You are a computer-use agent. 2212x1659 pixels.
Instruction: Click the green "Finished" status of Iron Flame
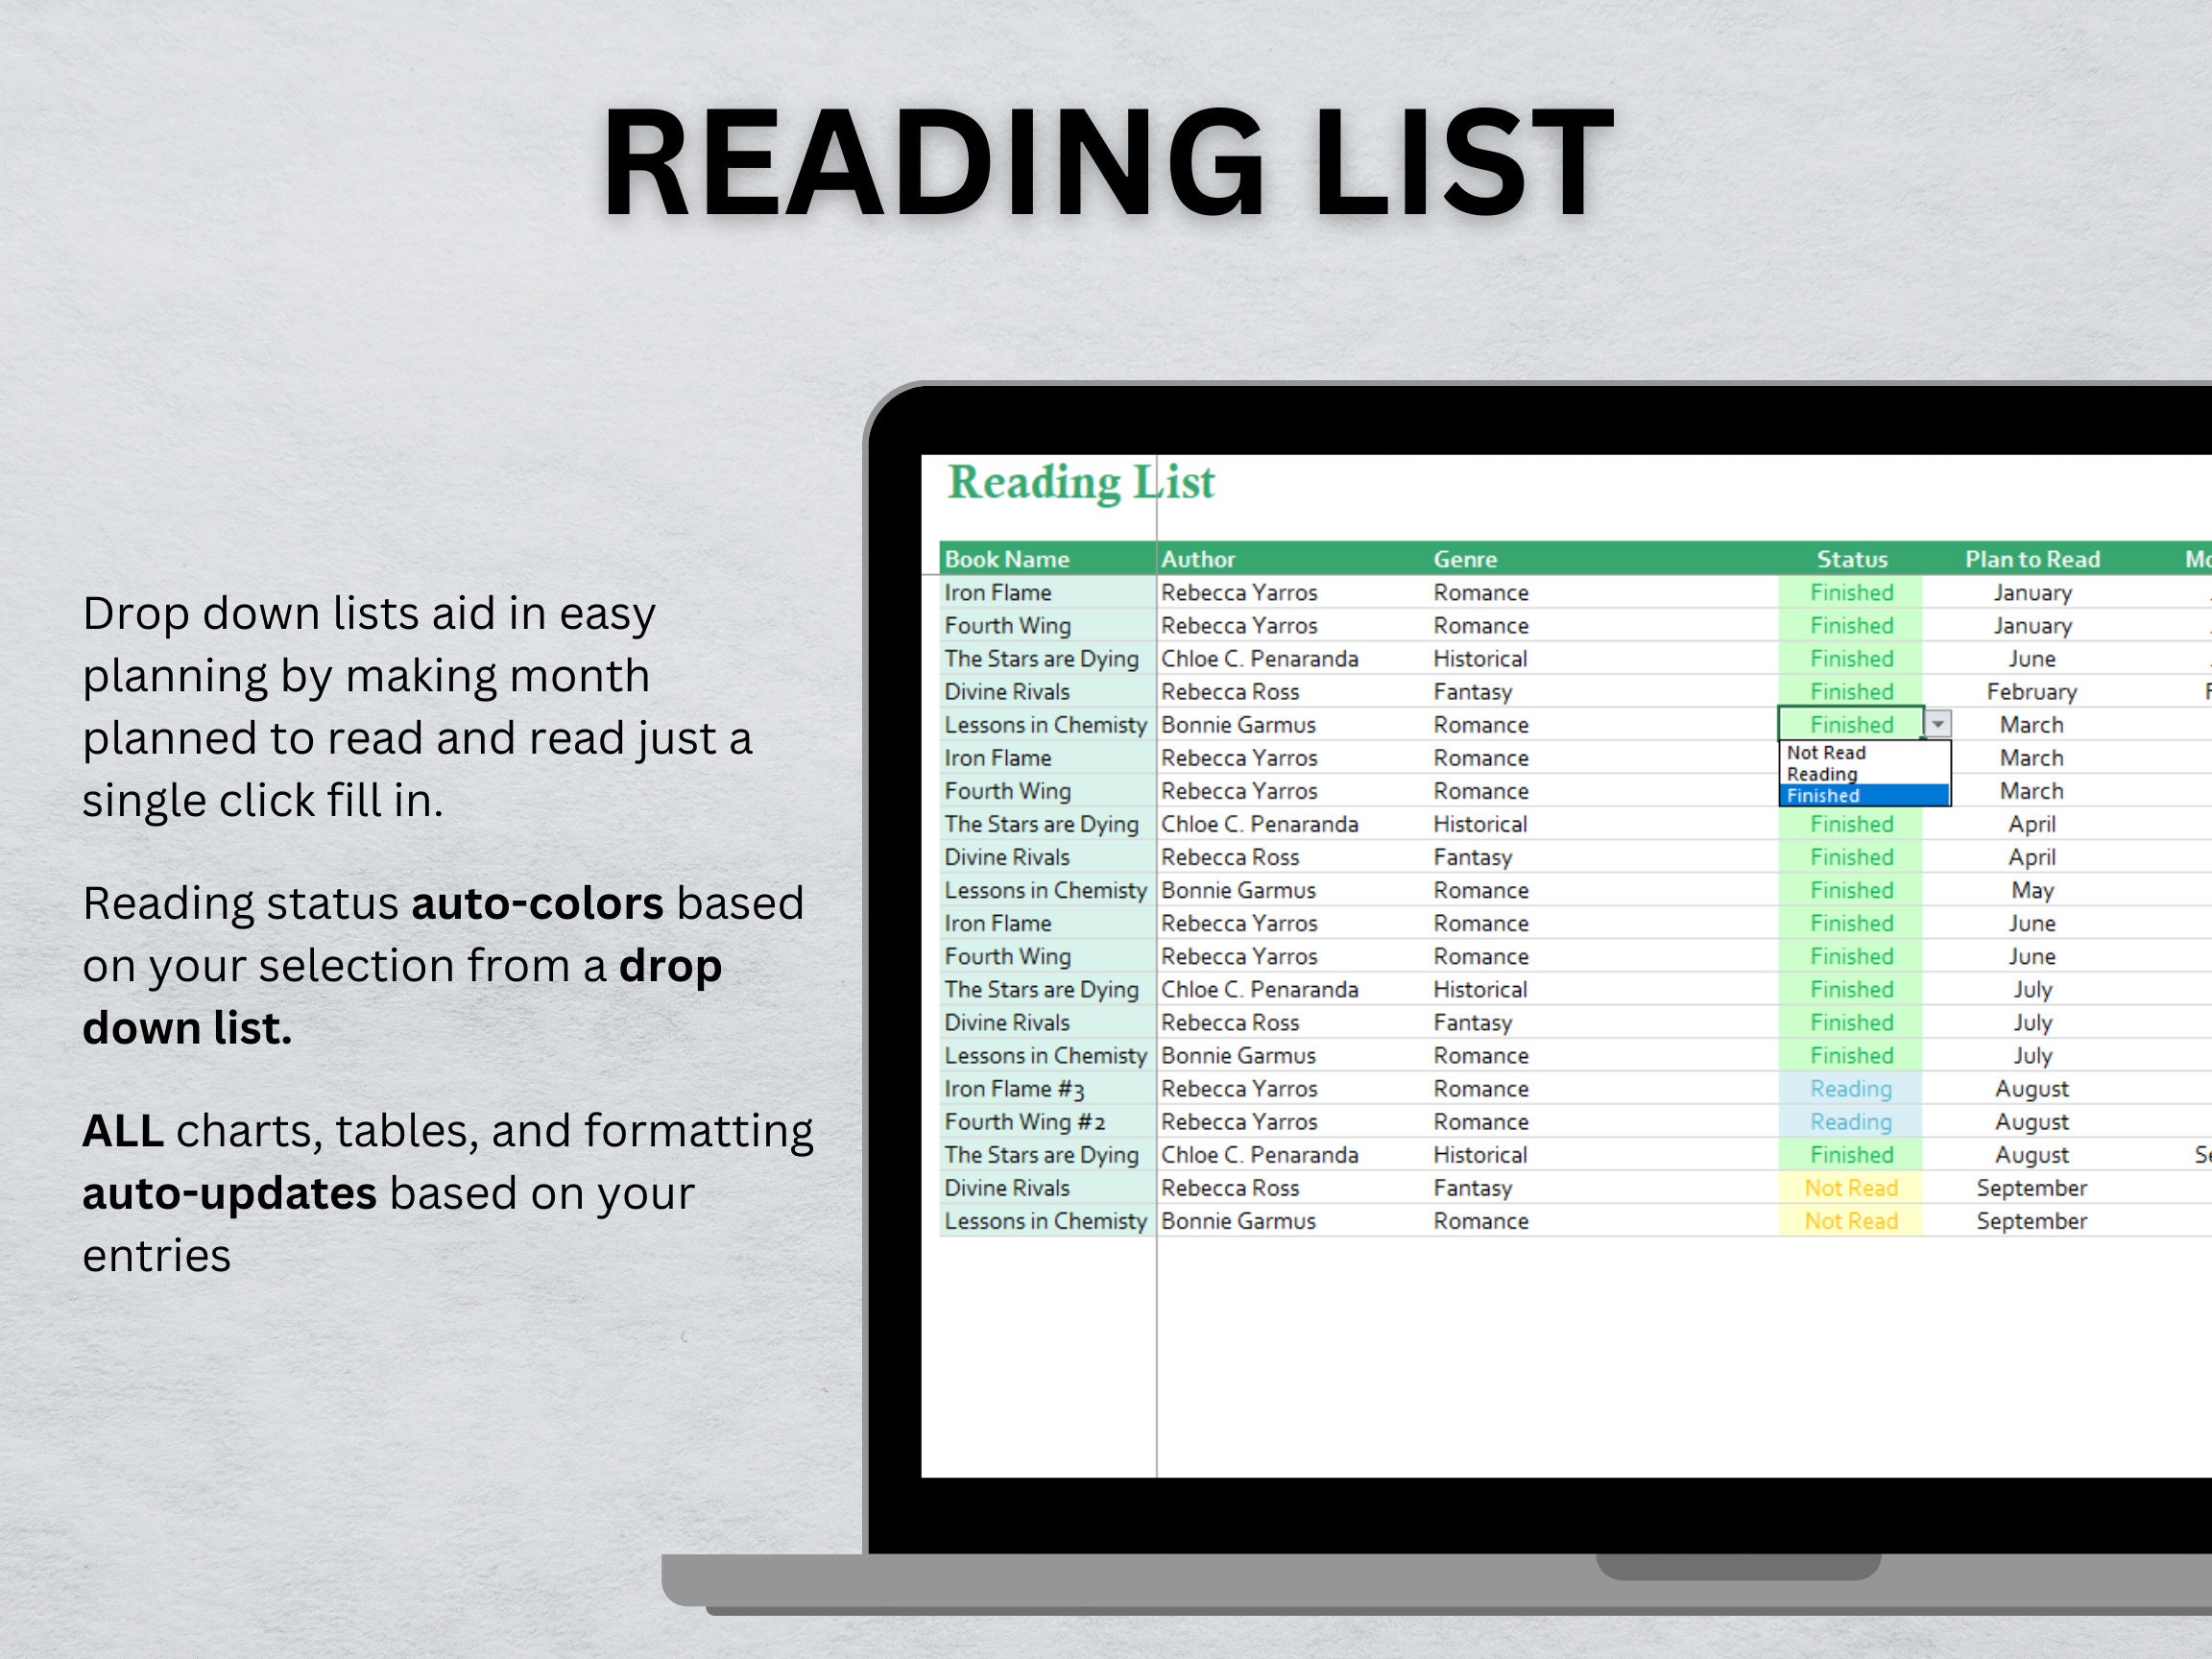pyautogui.click(x=1851, y=592)
